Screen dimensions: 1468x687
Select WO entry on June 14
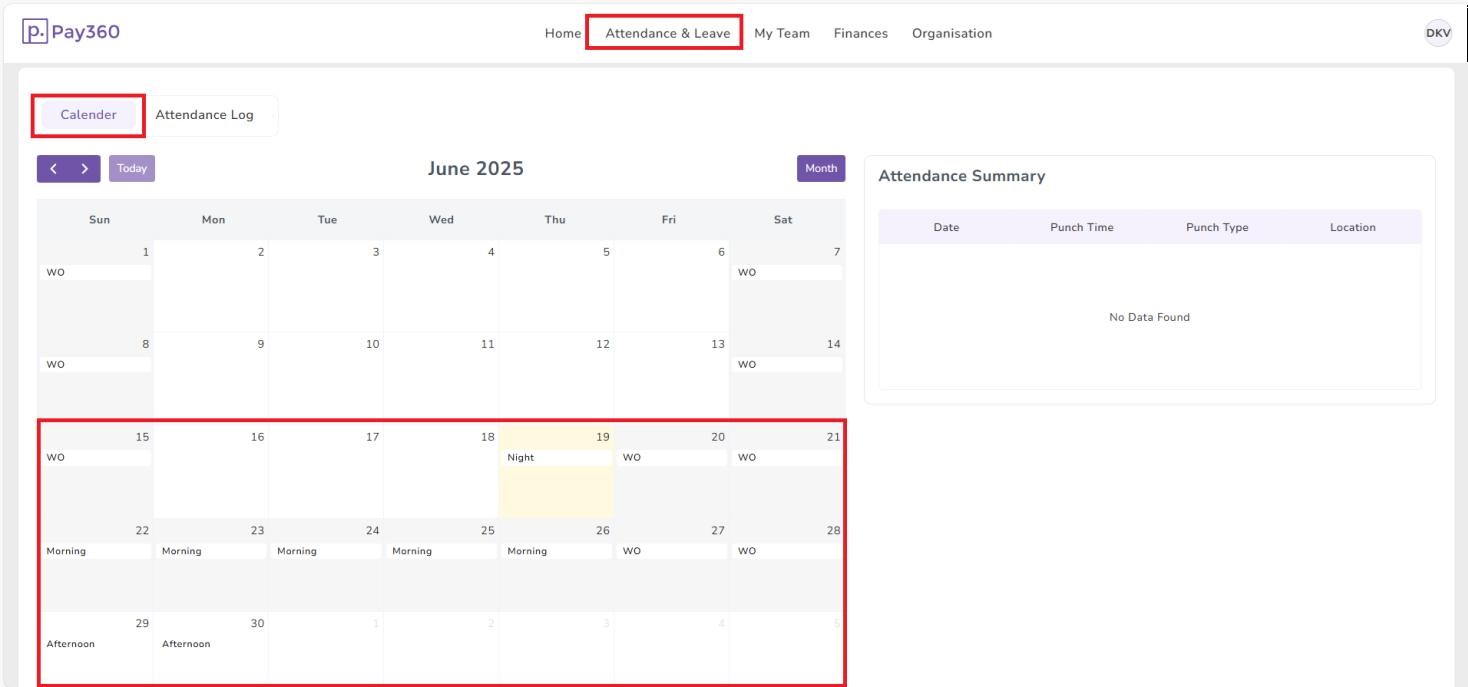(788, 365)
